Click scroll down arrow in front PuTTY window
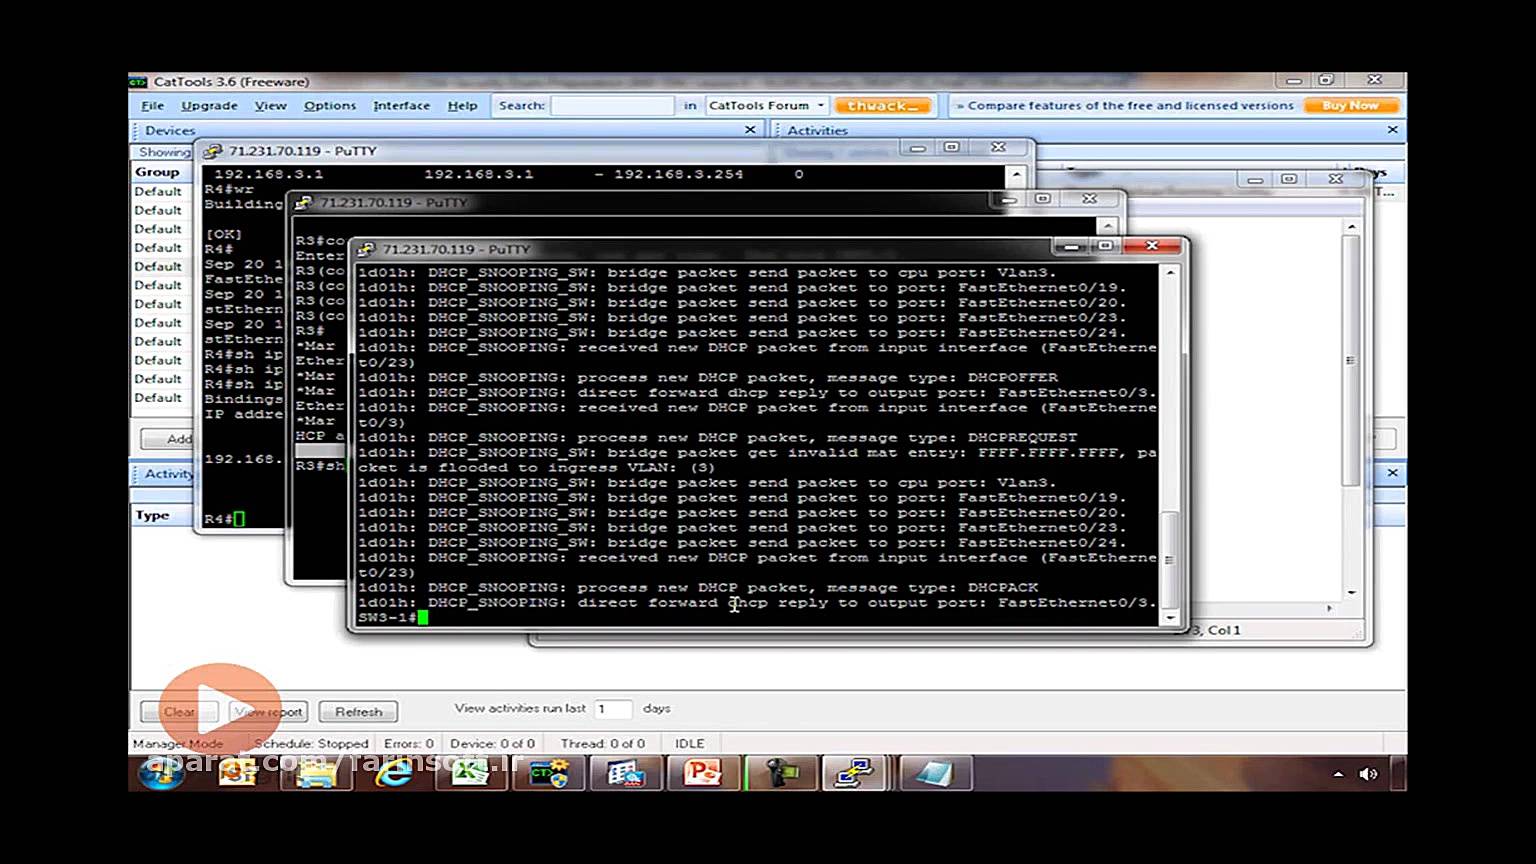Screen dimensions: 1536x864 point(1170,618)
